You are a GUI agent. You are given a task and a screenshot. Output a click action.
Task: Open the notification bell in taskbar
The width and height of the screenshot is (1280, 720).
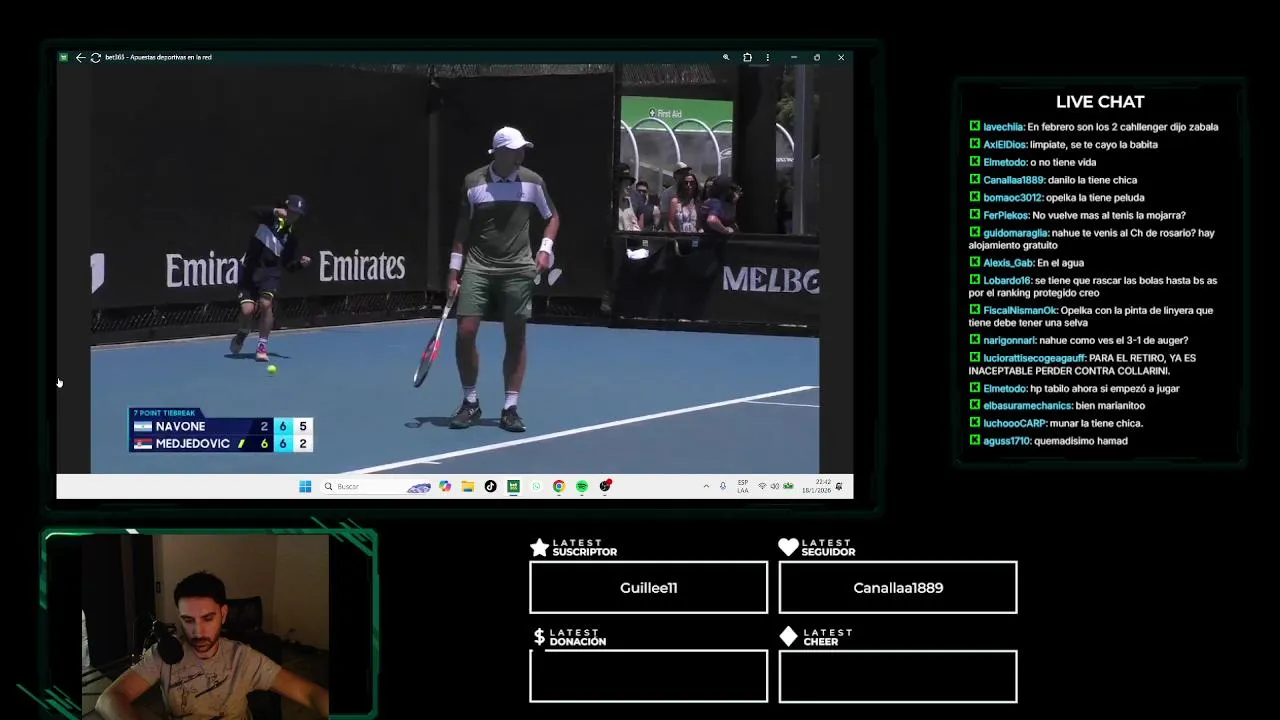pyautogui.click(x=839, y=486)
